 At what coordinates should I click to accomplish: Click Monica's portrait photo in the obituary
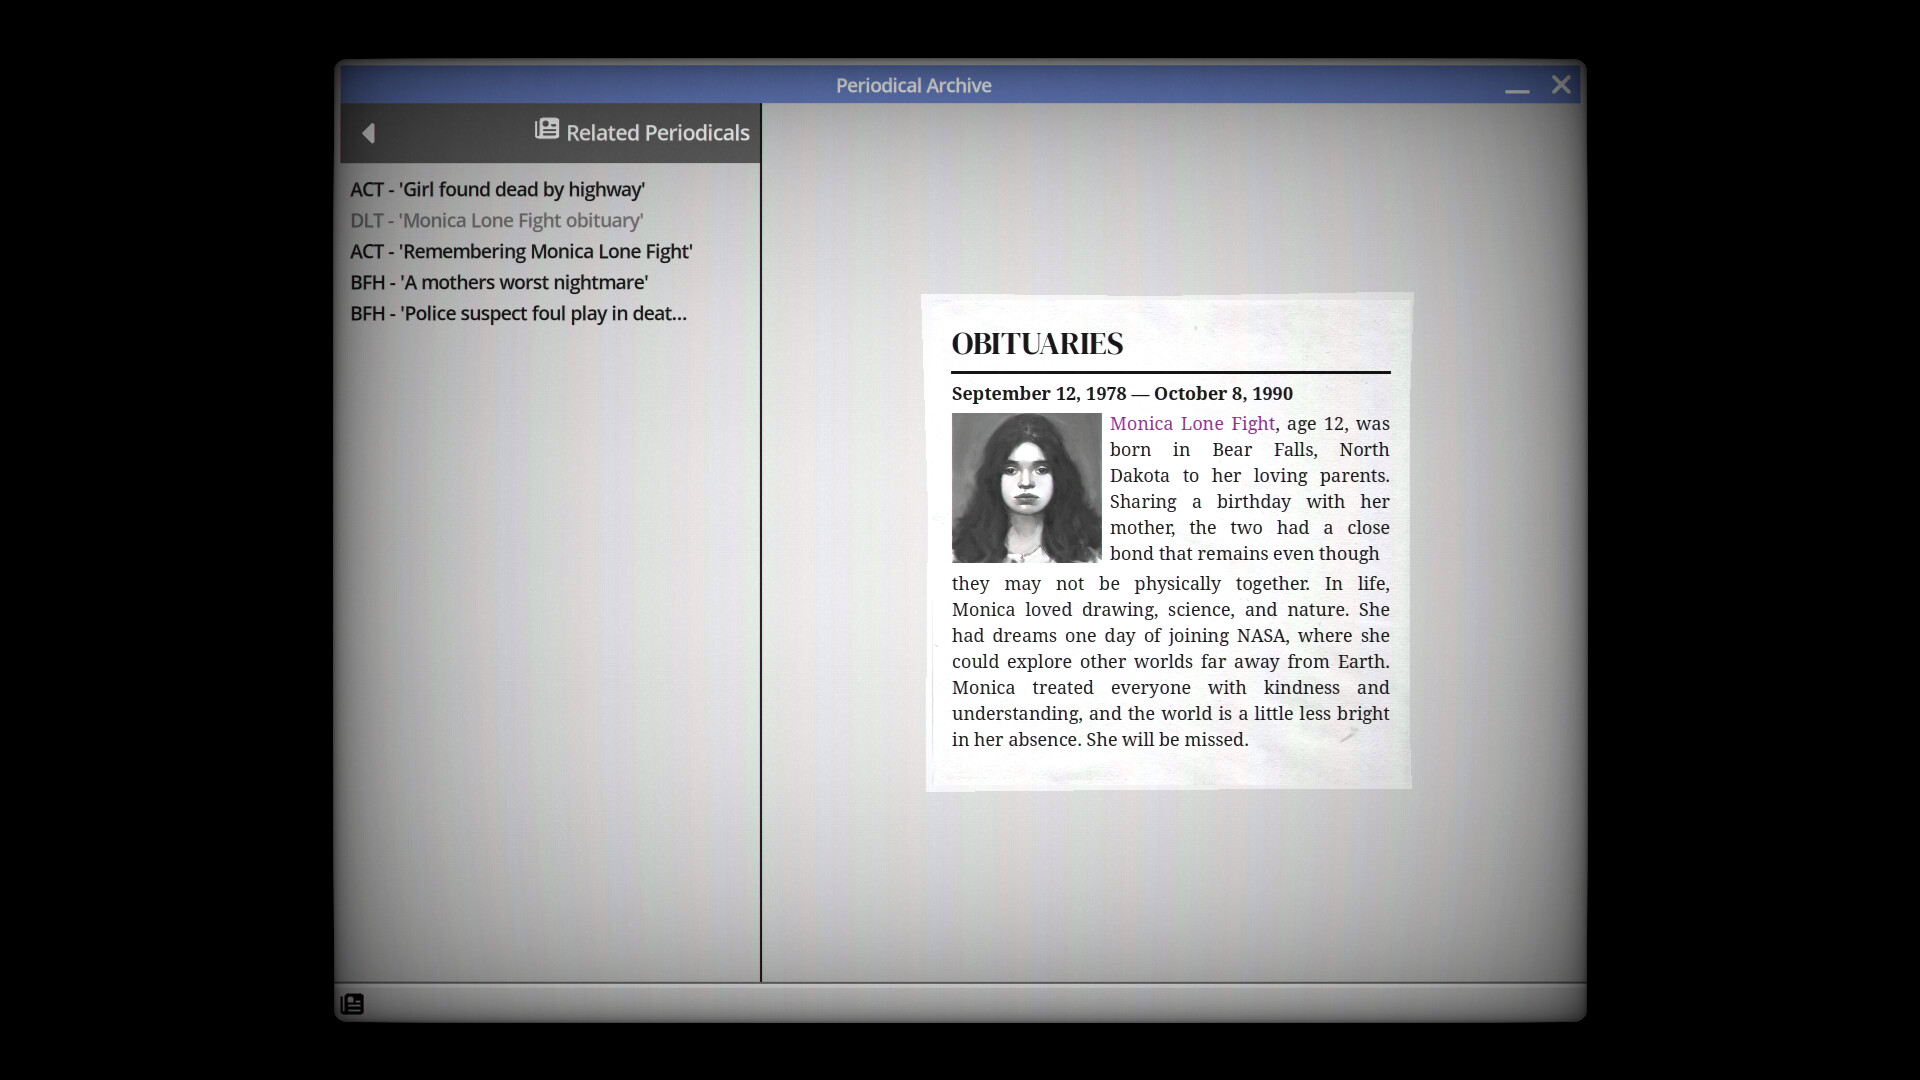click(x=1026, y=487)
